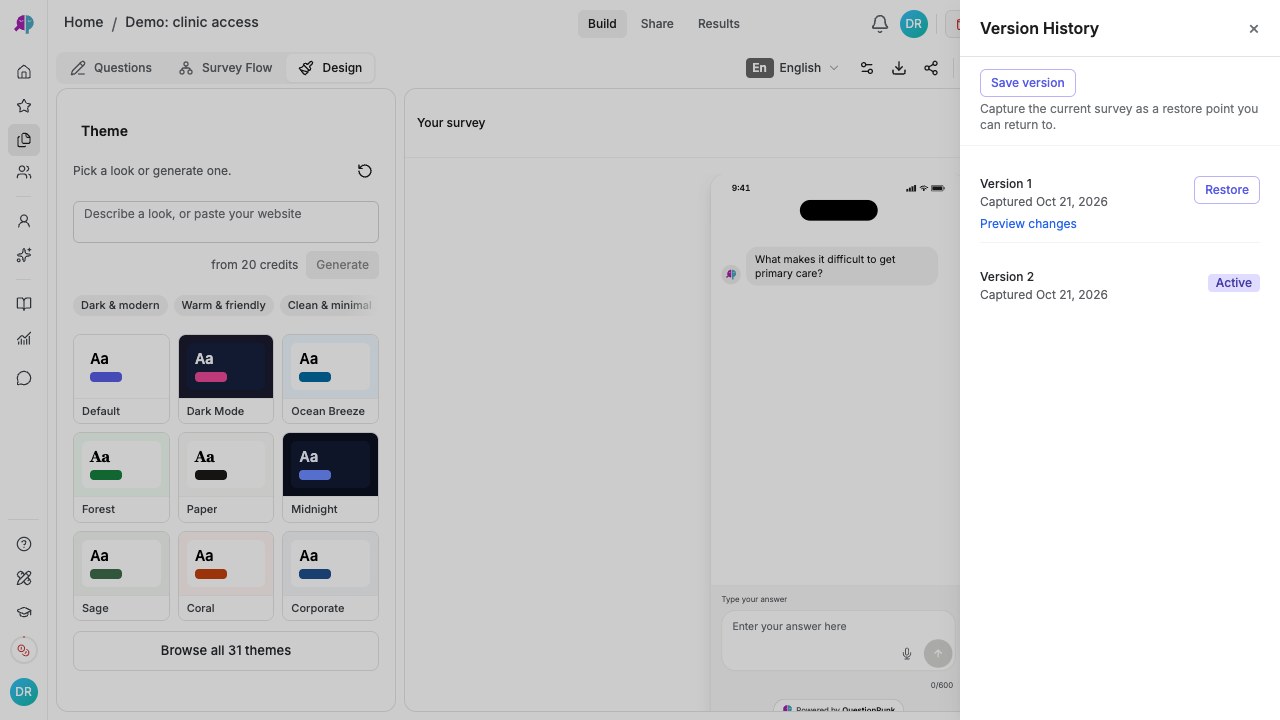The image size is (1280, 720).
Task: Click the graduation cap icon in the sidebar
Action: 24,612
